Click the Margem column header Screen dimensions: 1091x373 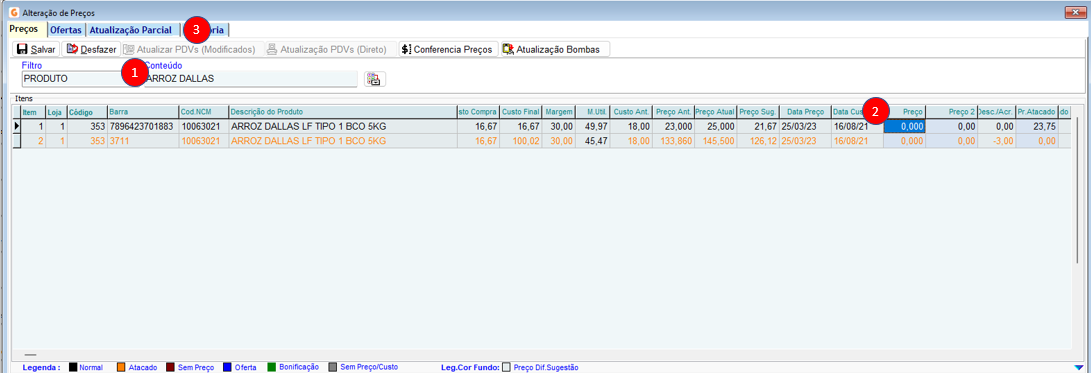[559, 112]
